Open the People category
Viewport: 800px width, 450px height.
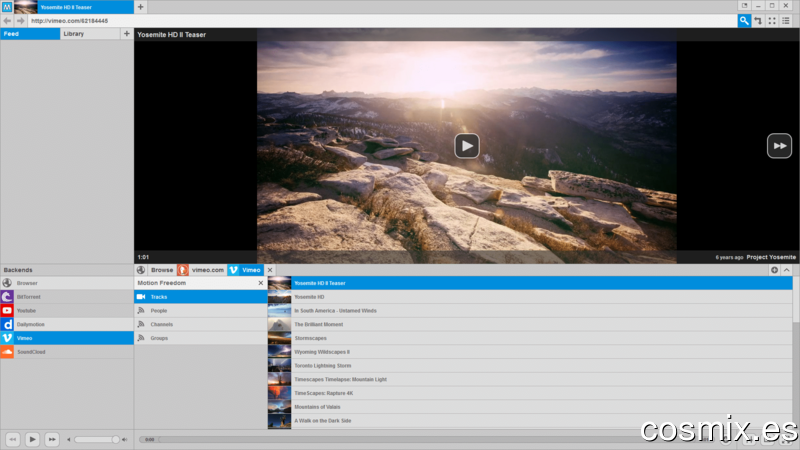[201, 310]
